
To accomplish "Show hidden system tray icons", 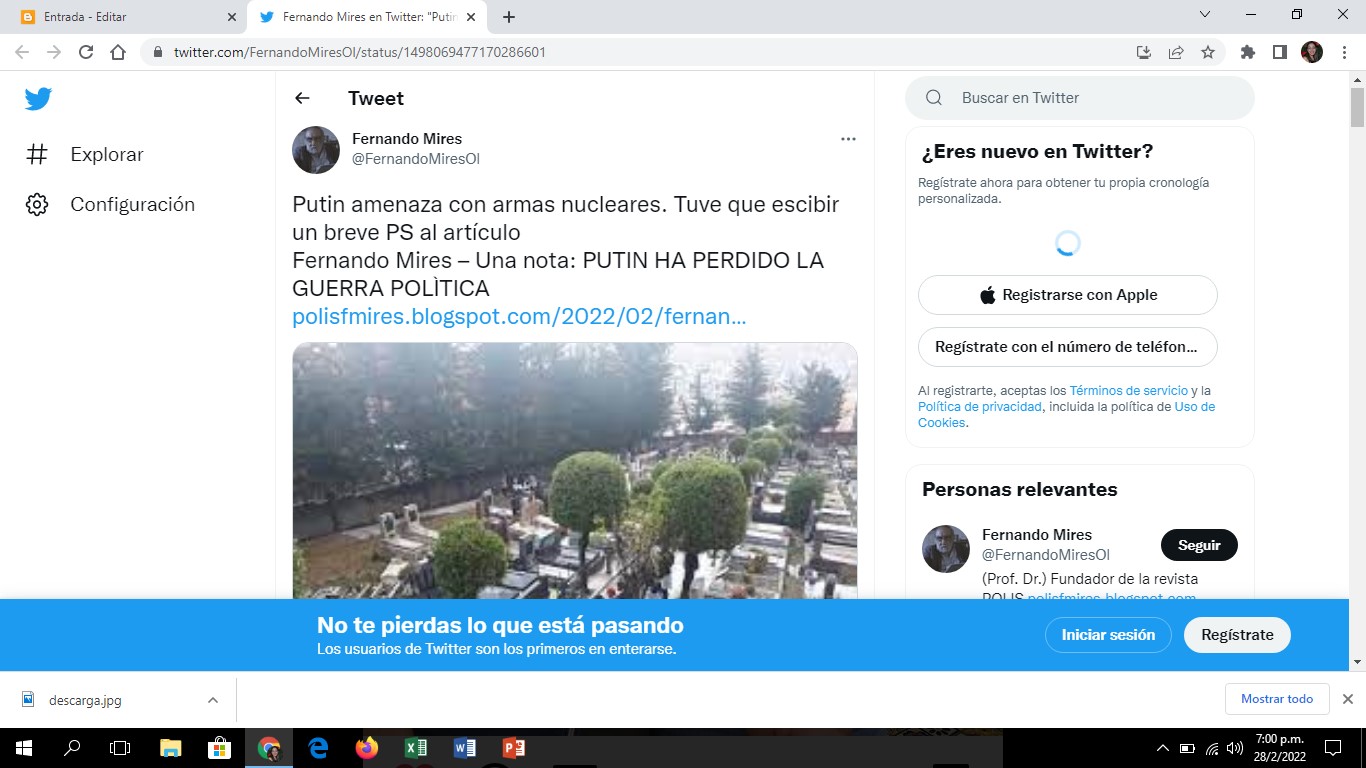I will tap(1162, 748).
